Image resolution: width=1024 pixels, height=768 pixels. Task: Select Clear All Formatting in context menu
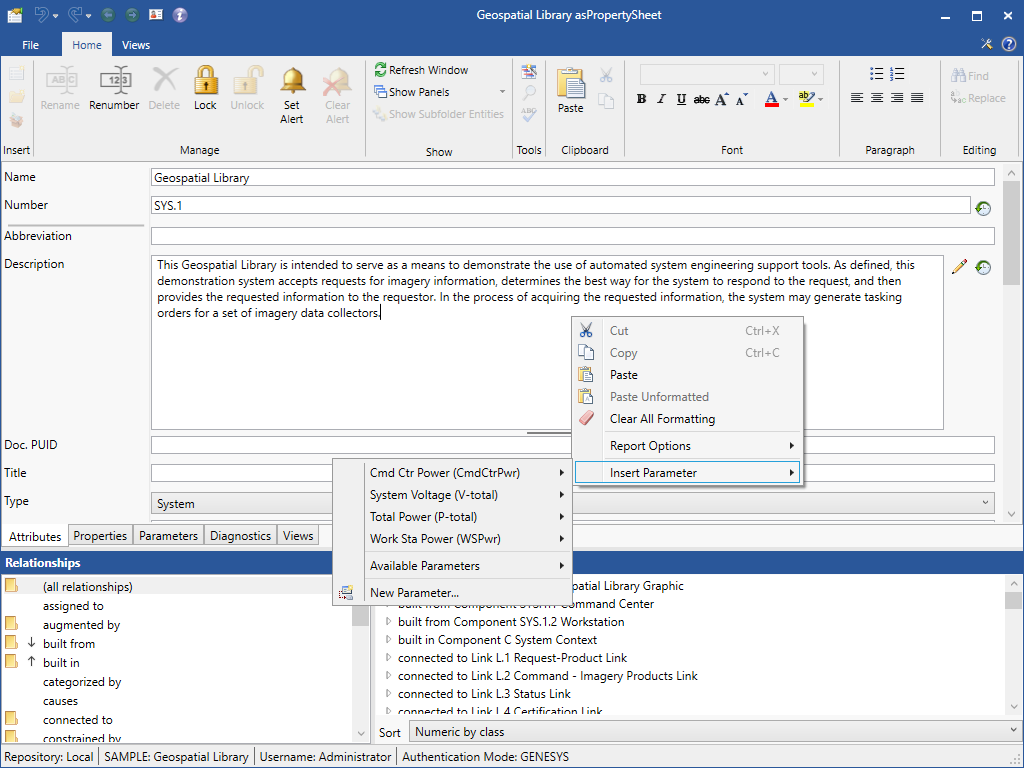point(662,419)
